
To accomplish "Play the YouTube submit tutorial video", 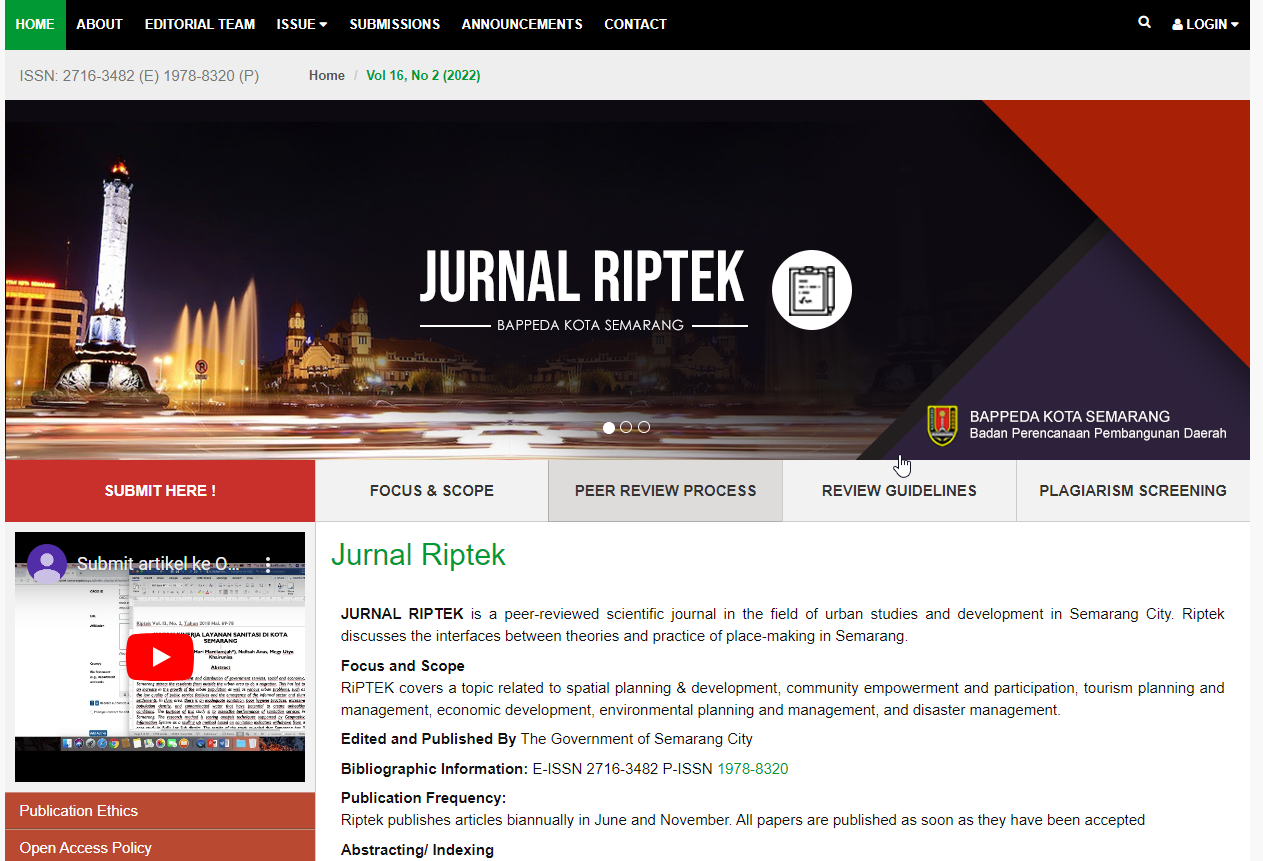I will click(160, 657).
